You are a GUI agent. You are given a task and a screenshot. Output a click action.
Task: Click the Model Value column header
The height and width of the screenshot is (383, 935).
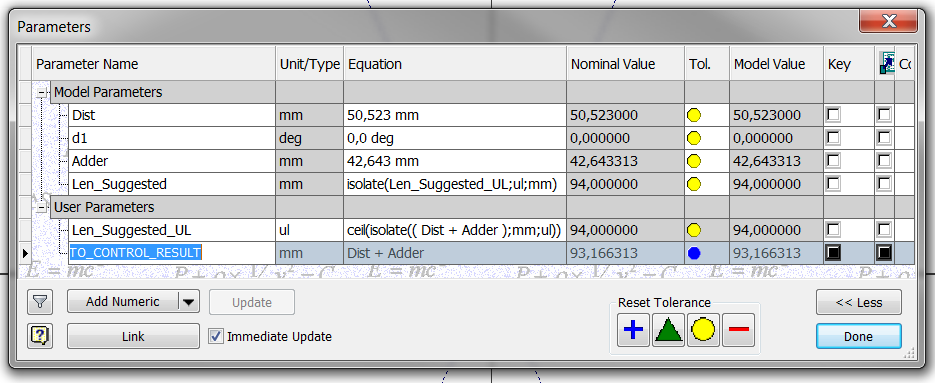[x=776, y=64]
